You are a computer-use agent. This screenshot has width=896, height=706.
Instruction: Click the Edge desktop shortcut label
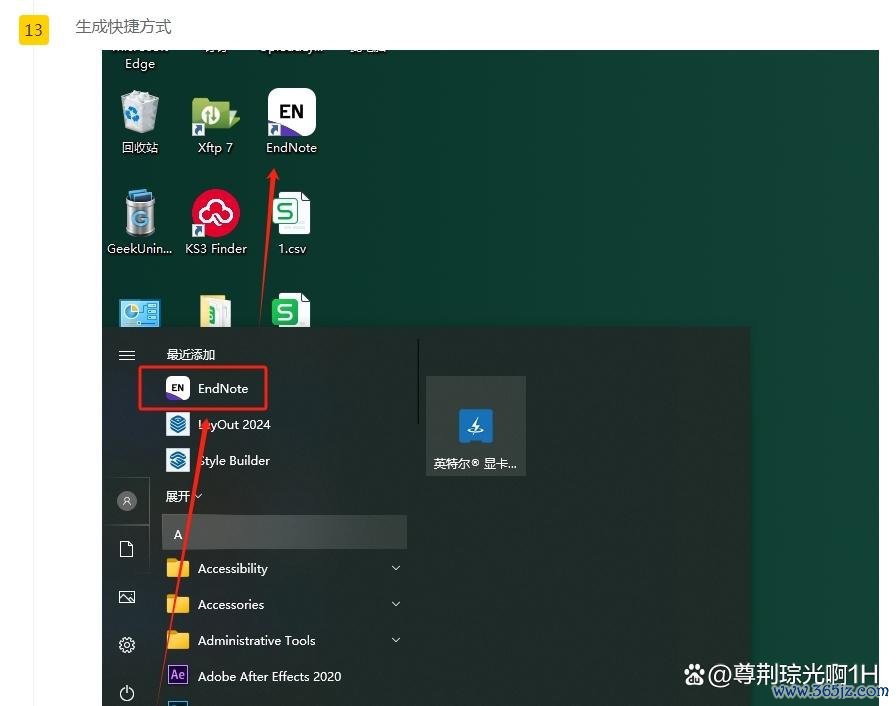140,63
